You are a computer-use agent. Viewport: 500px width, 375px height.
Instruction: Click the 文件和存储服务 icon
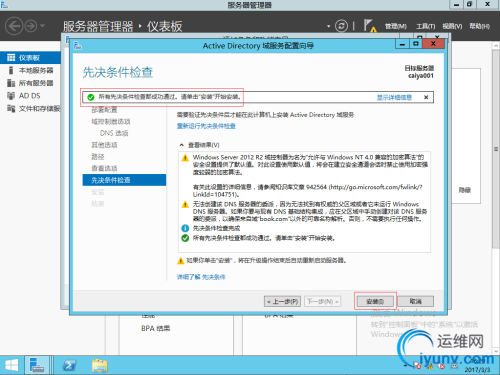[11, 108]
